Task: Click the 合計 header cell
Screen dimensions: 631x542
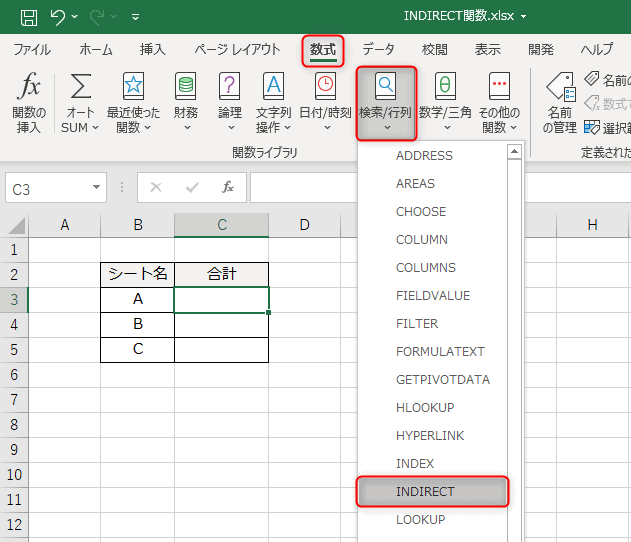Action: (x=222, y=275)
